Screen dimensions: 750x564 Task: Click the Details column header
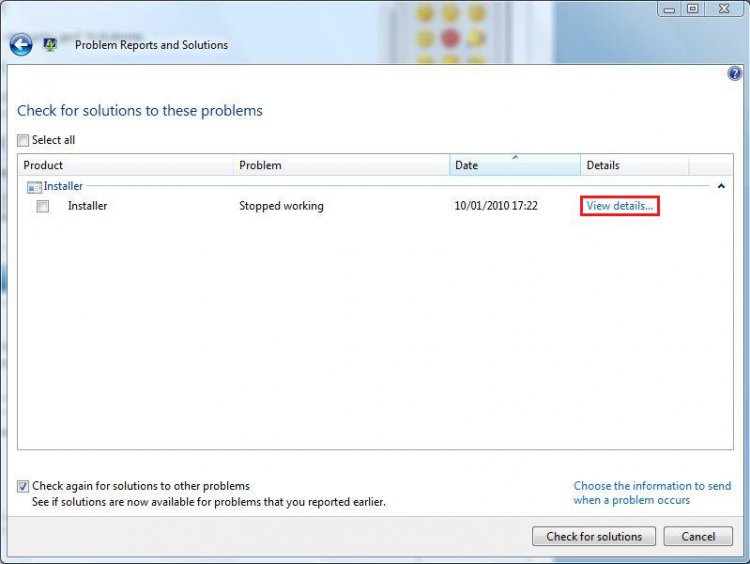pos(634,165)
